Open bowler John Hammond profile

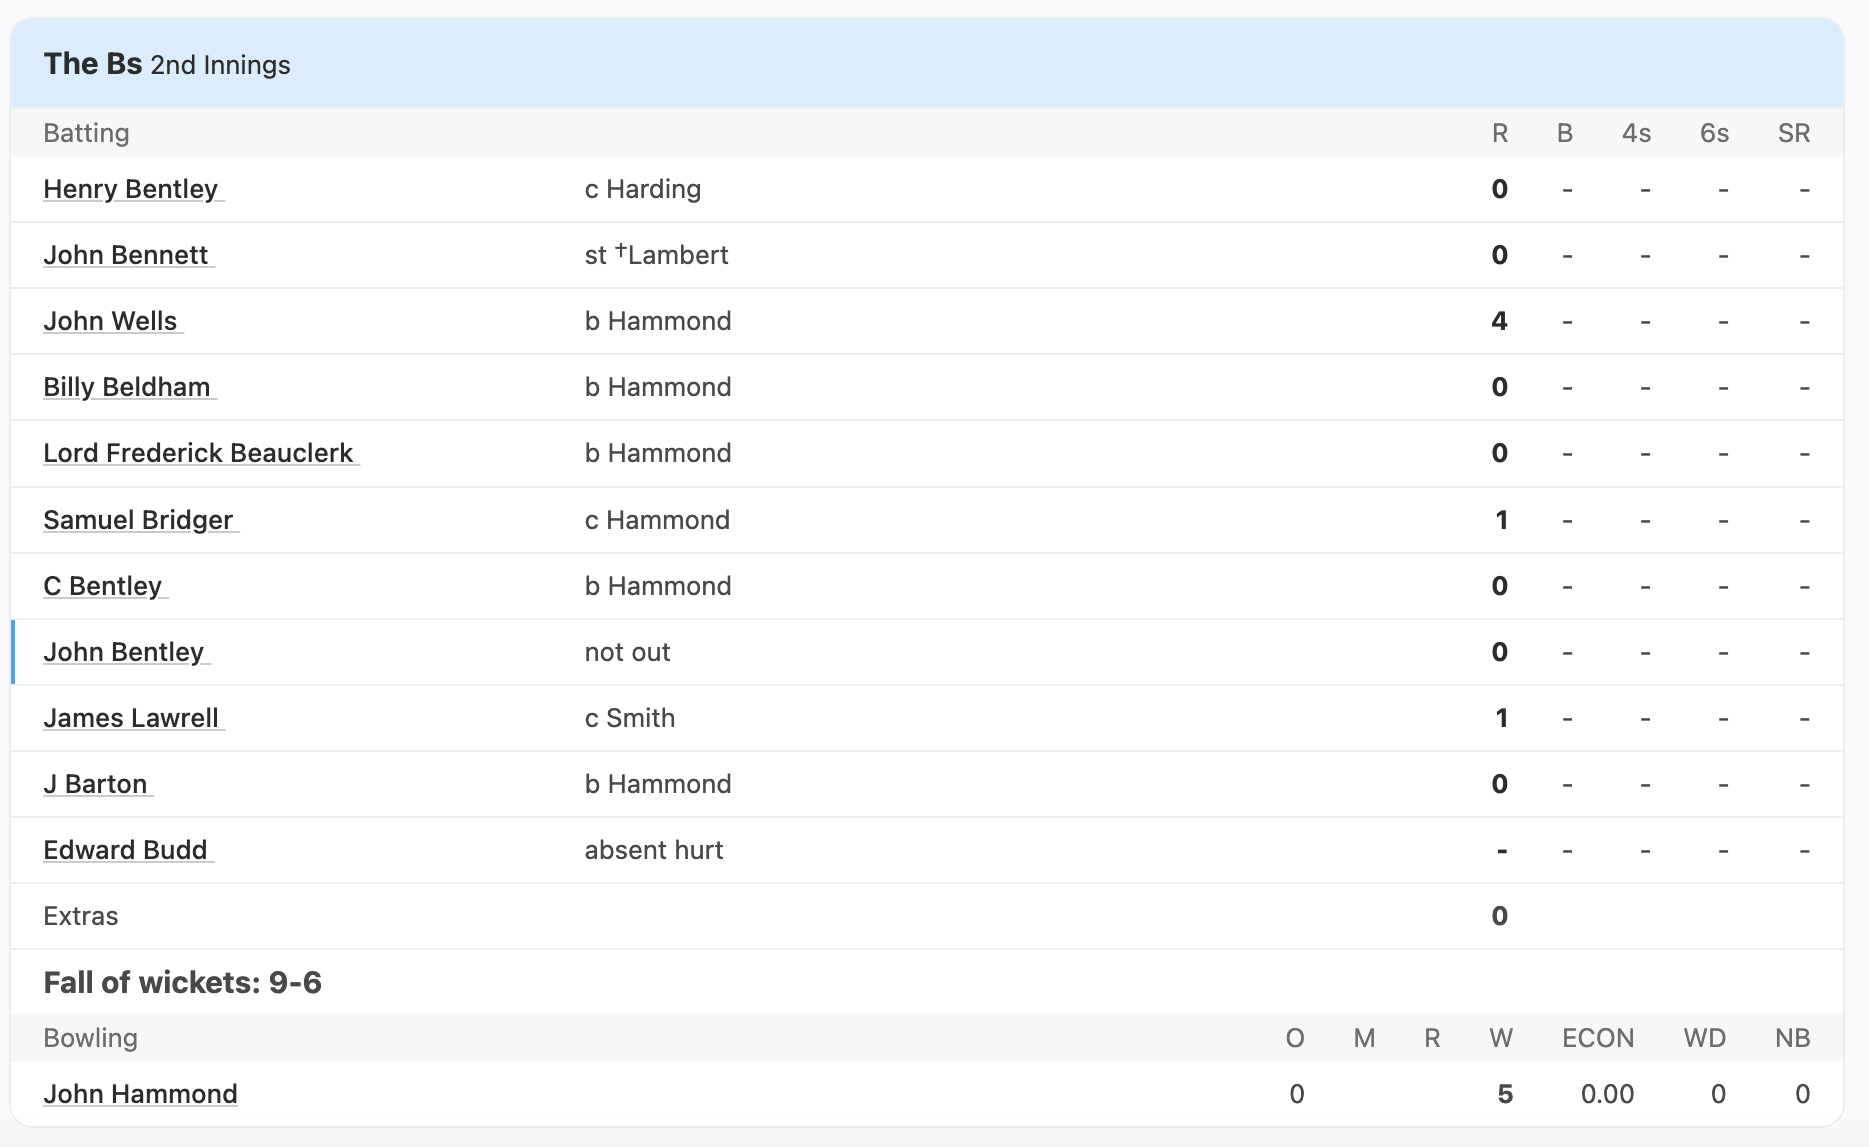[x=141, y=1094]
